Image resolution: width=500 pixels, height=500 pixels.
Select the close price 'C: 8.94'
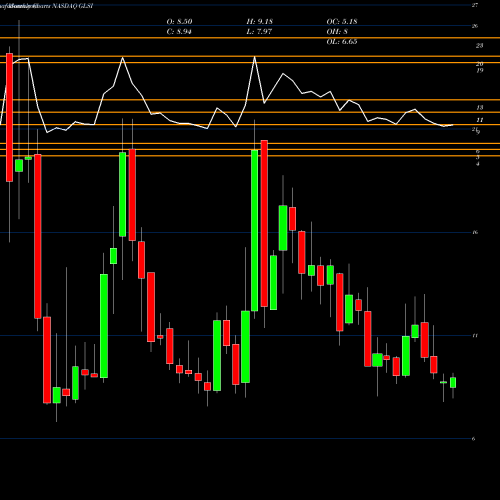tap(179, 32)
